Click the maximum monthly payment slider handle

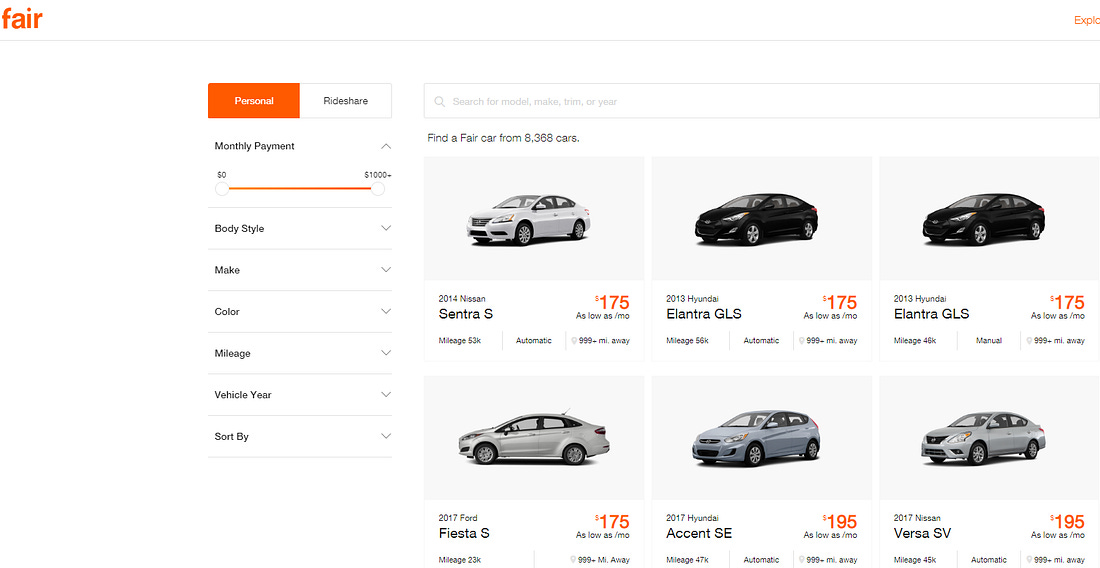tap(378, 189)
